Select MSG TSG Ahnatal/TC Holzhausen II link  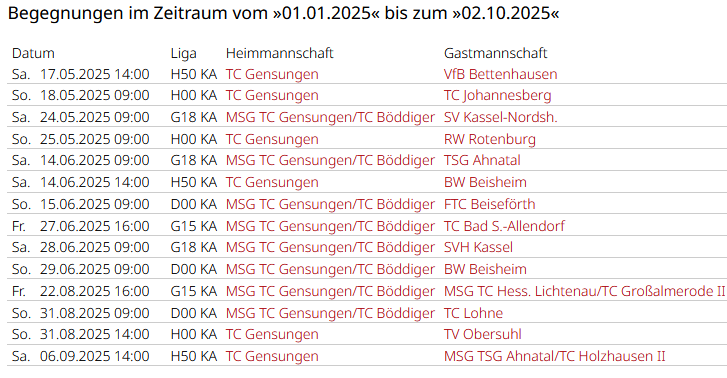555,356
